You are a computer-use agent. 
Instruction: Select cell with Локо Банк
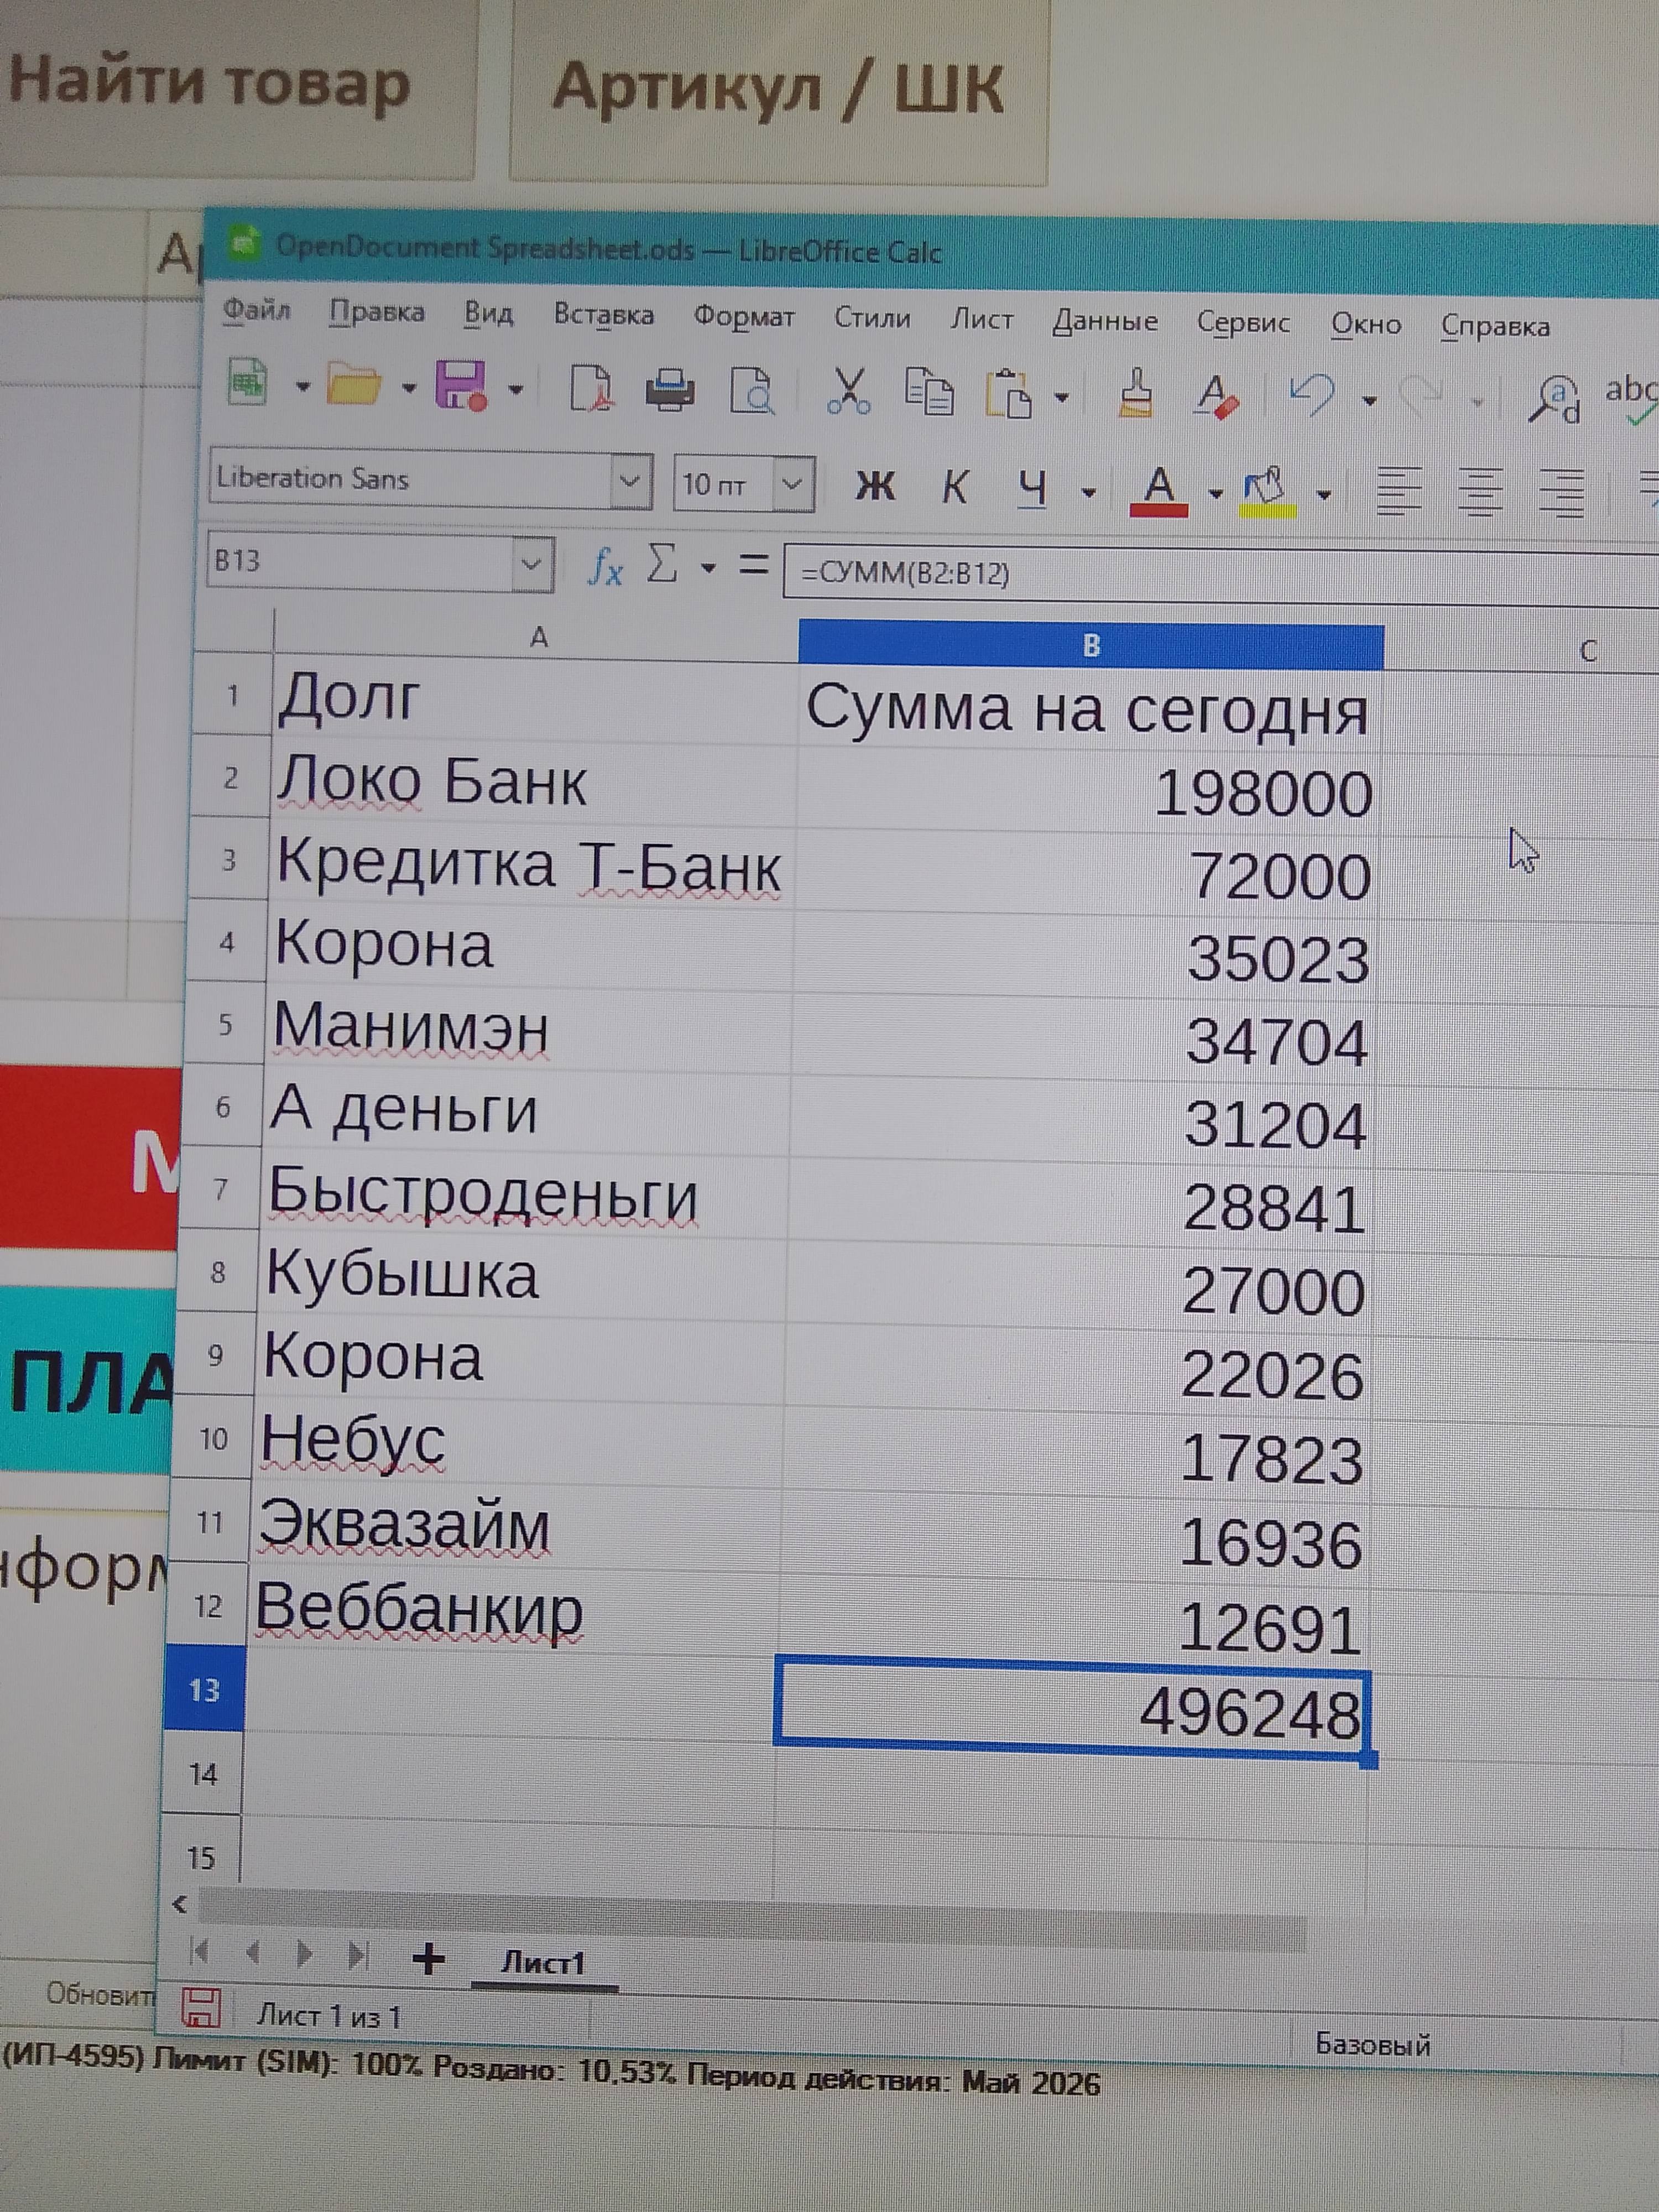click(x=534, y=781)
